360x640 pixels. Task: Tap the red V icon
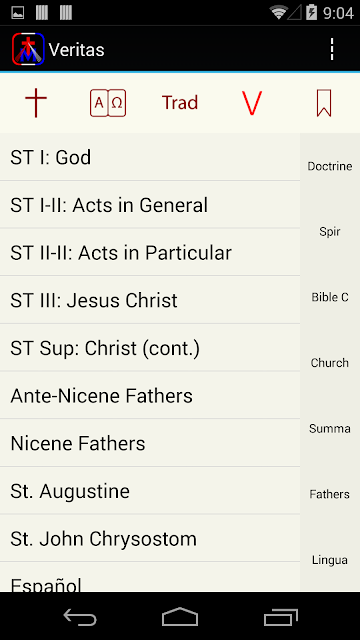click(x=252, y=103)
